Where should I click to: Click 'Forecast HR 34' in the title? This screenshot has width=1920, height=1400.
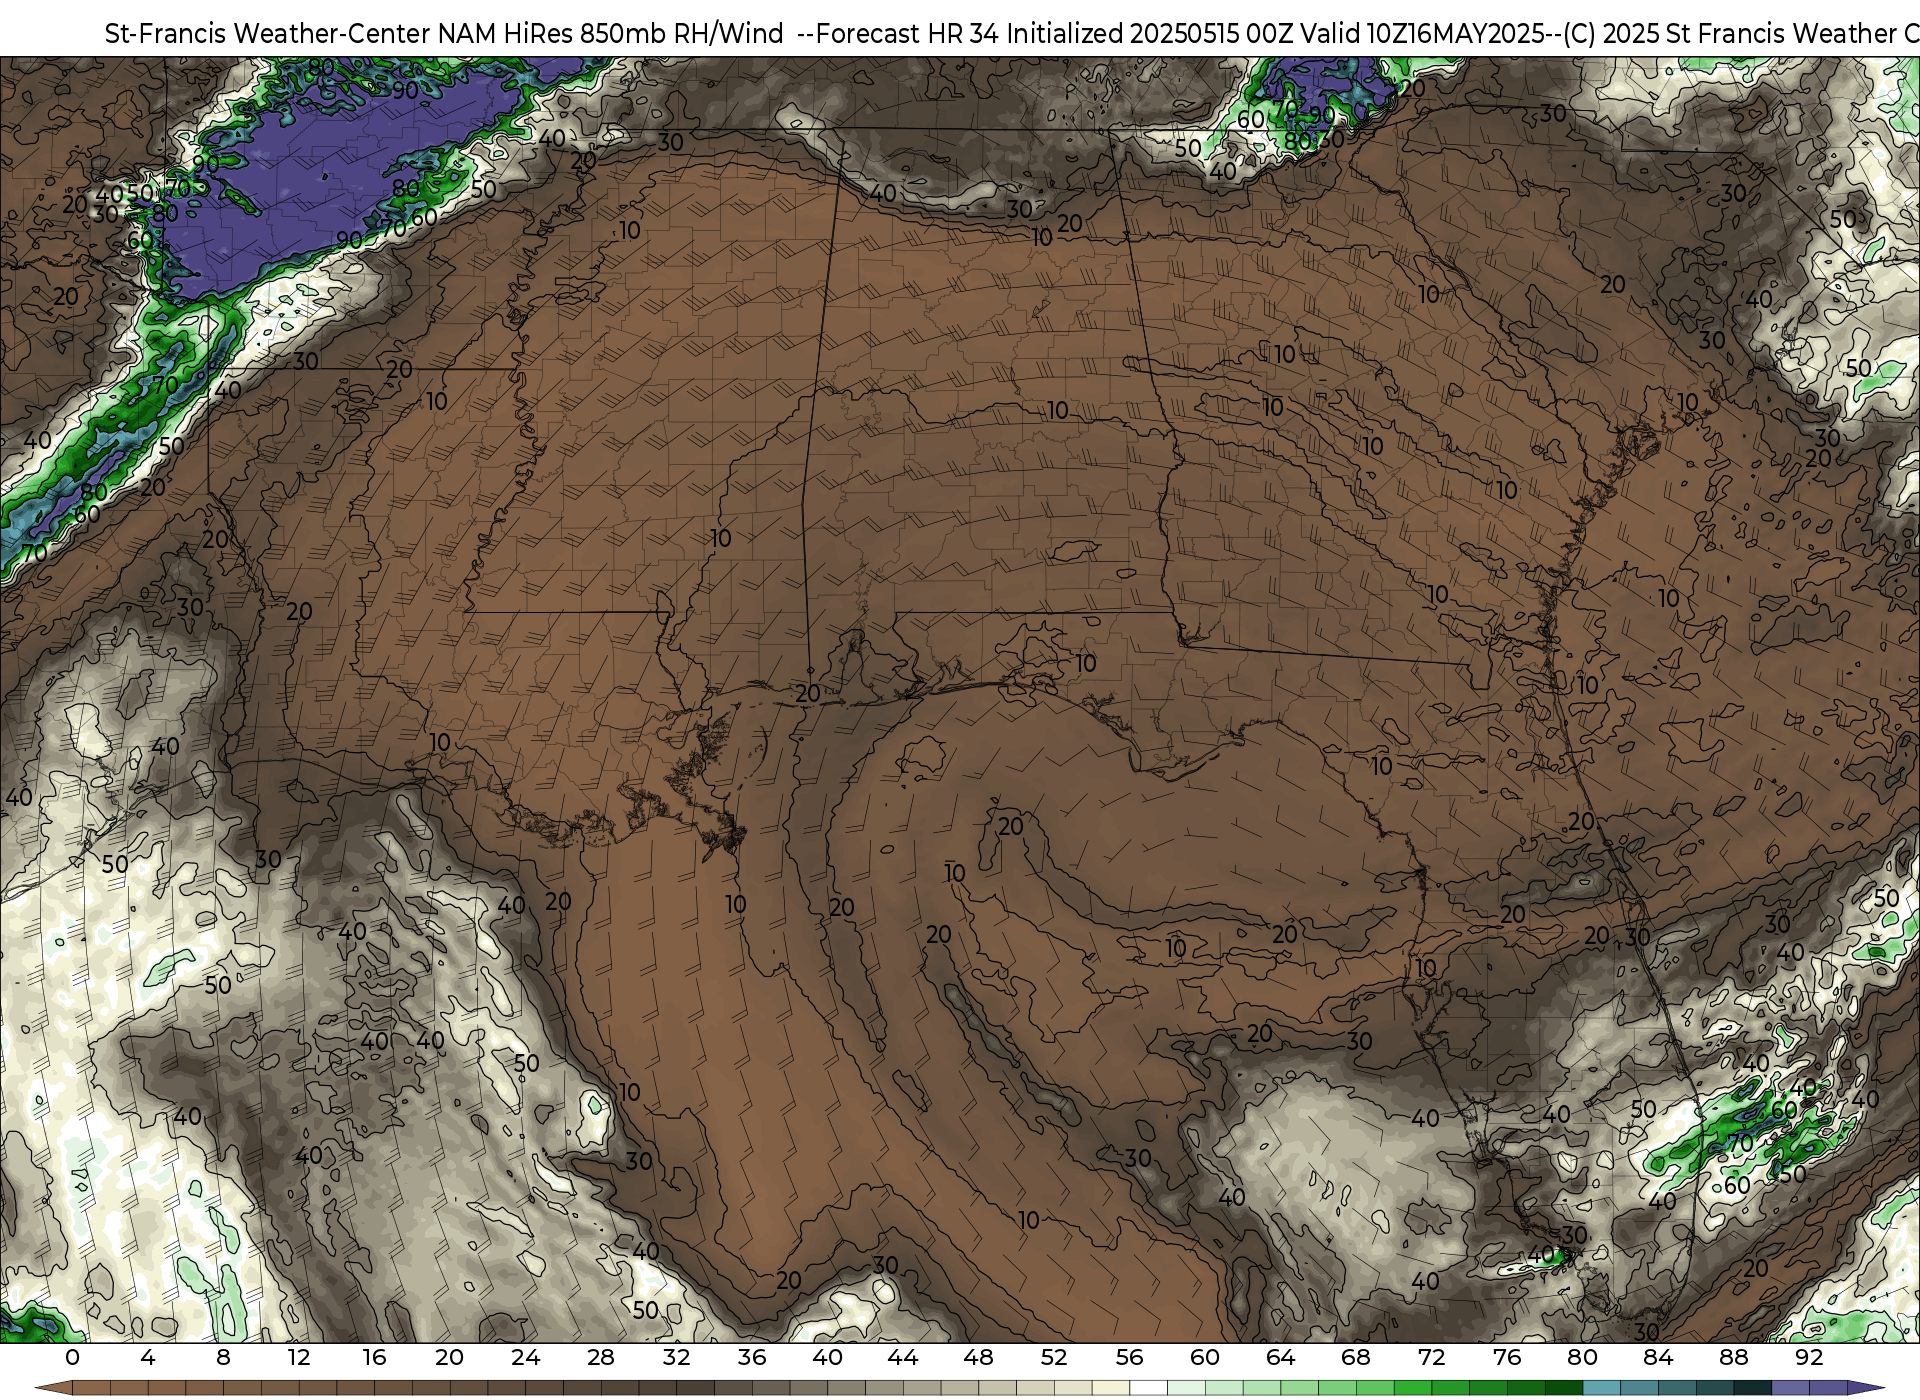tap(907, 34)
